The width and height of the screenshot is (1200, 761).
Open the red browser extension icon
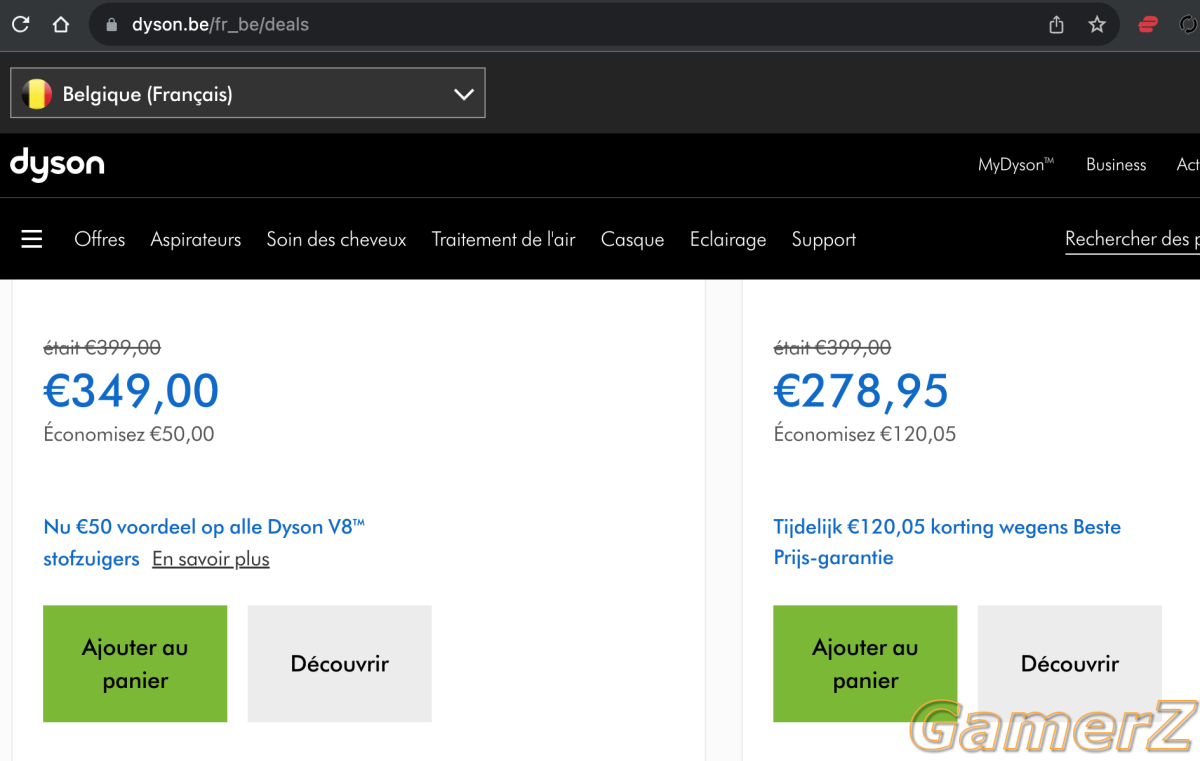pyautogui.click(x=1148, y=25)
